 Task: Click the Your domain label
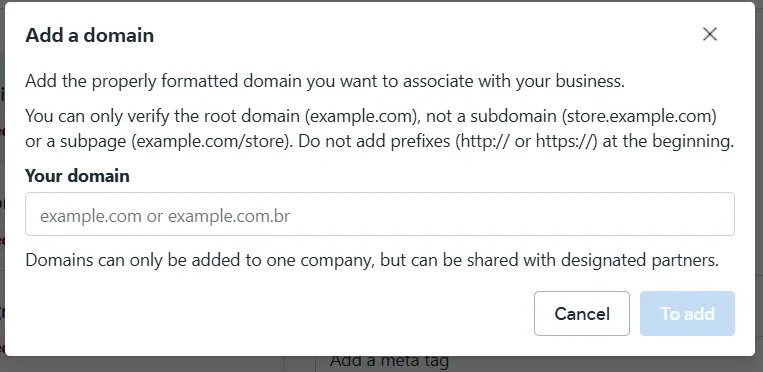pos(77,176)
